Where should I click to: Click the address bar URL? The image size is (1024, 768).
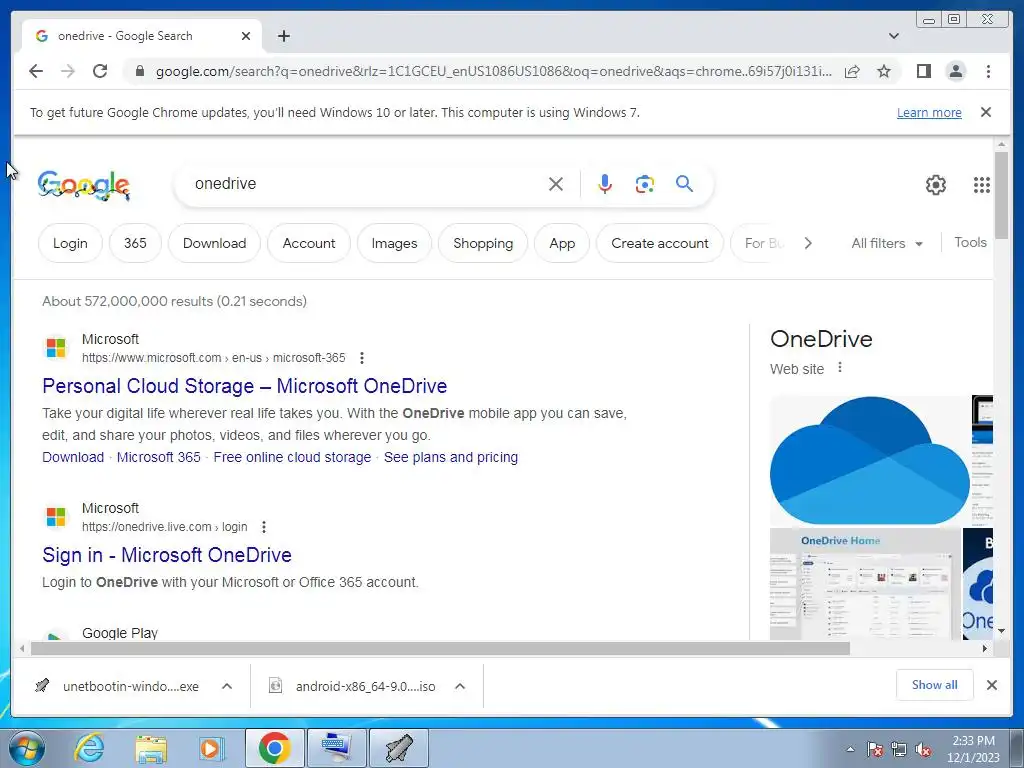click(x=493, y=71)
